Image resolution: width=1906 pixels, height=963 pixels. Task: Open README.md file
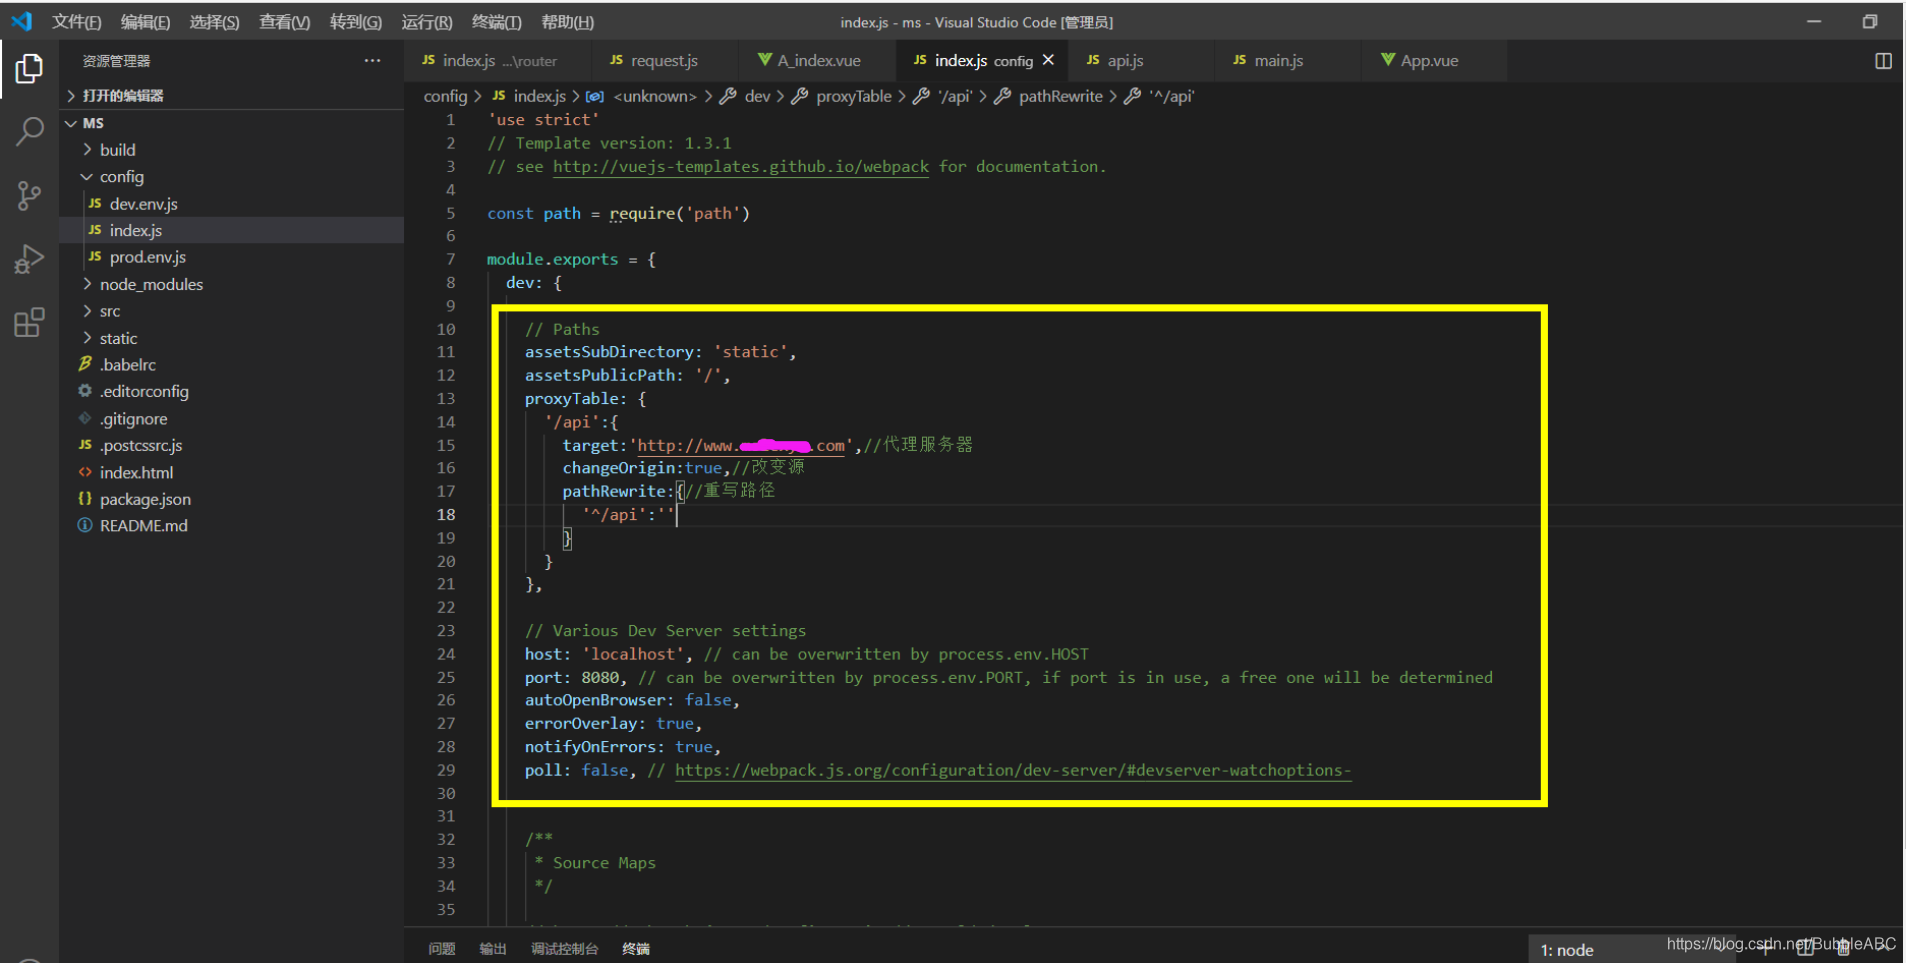pos(143,526)
